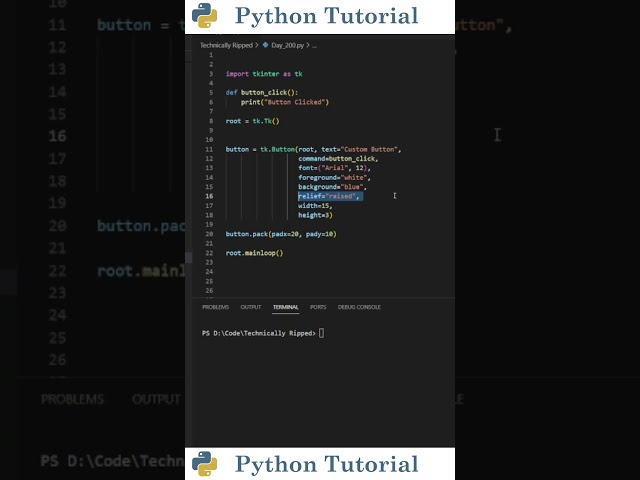
Task: Open the PORTS tab
Action: (x=318, y=307)
